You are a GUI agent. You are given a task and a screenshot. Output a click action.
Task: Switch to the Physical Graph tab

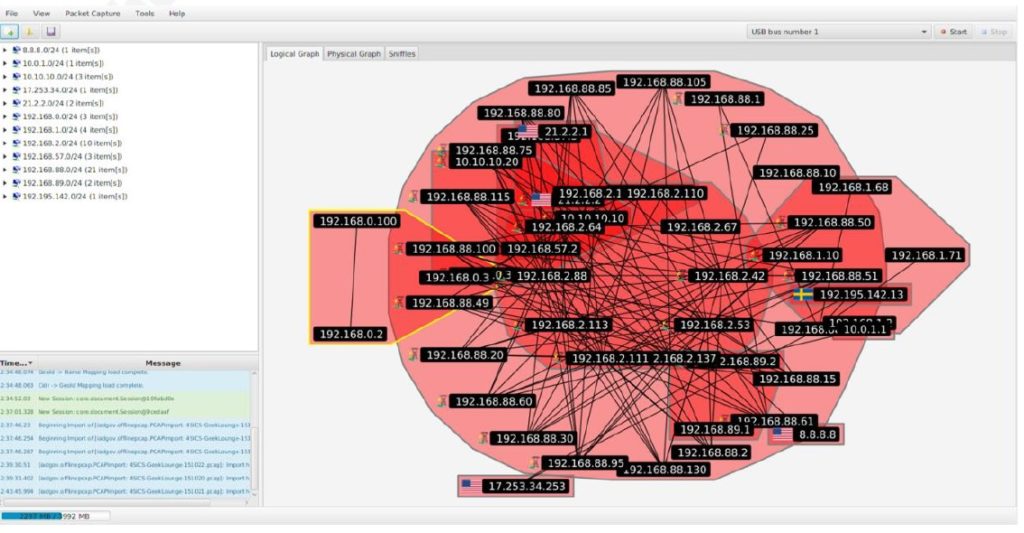[x=353, y=54]
